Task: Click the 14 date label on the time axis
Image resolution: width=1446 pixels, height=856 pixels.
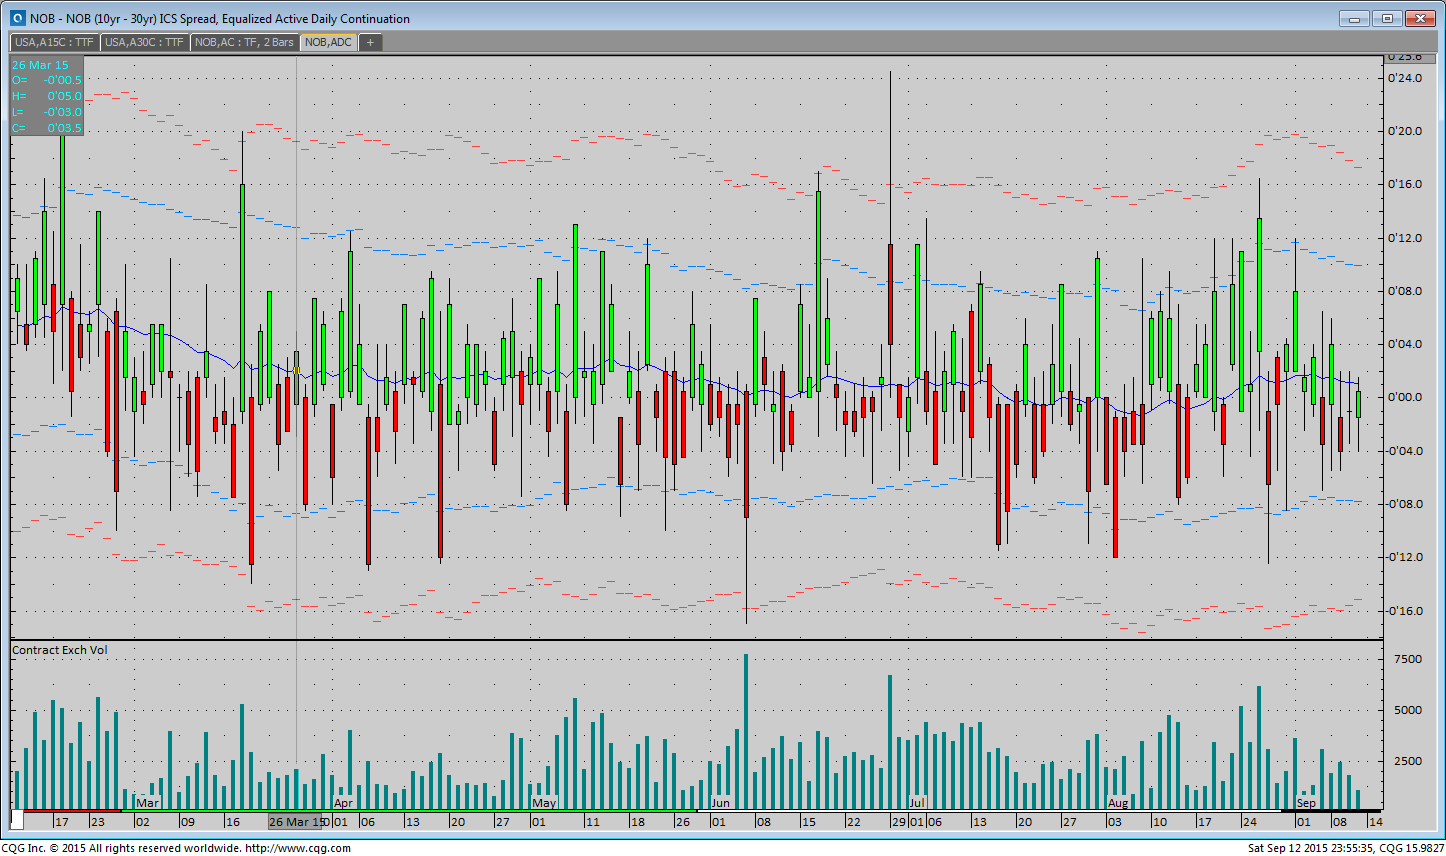Action: click(x=1376, y=822)
